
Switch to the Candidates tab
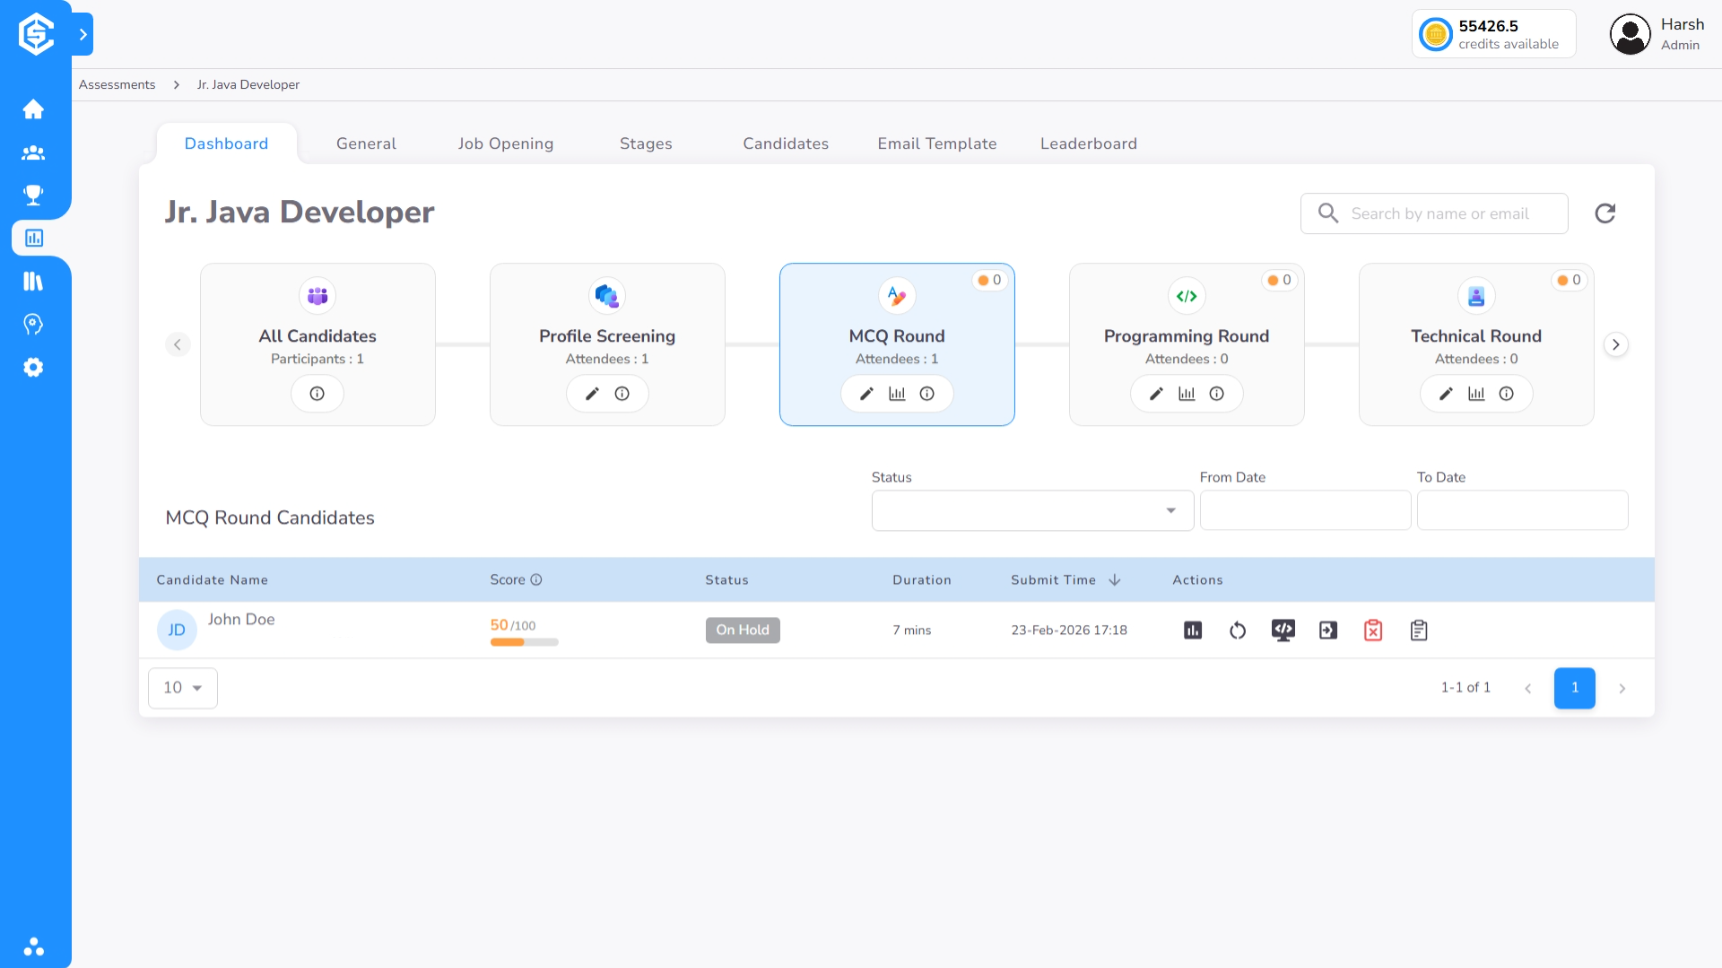point(785,143)
